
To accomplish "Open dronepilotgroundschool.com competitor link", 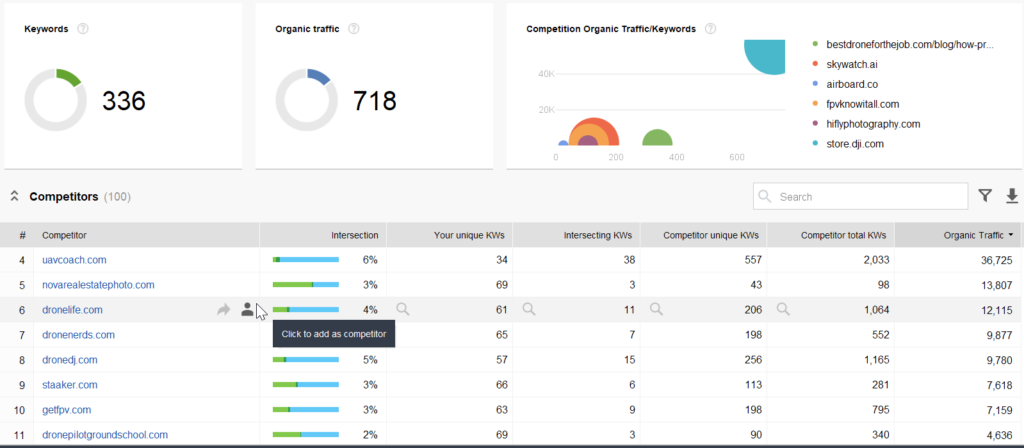I will [x=105, y=435].
